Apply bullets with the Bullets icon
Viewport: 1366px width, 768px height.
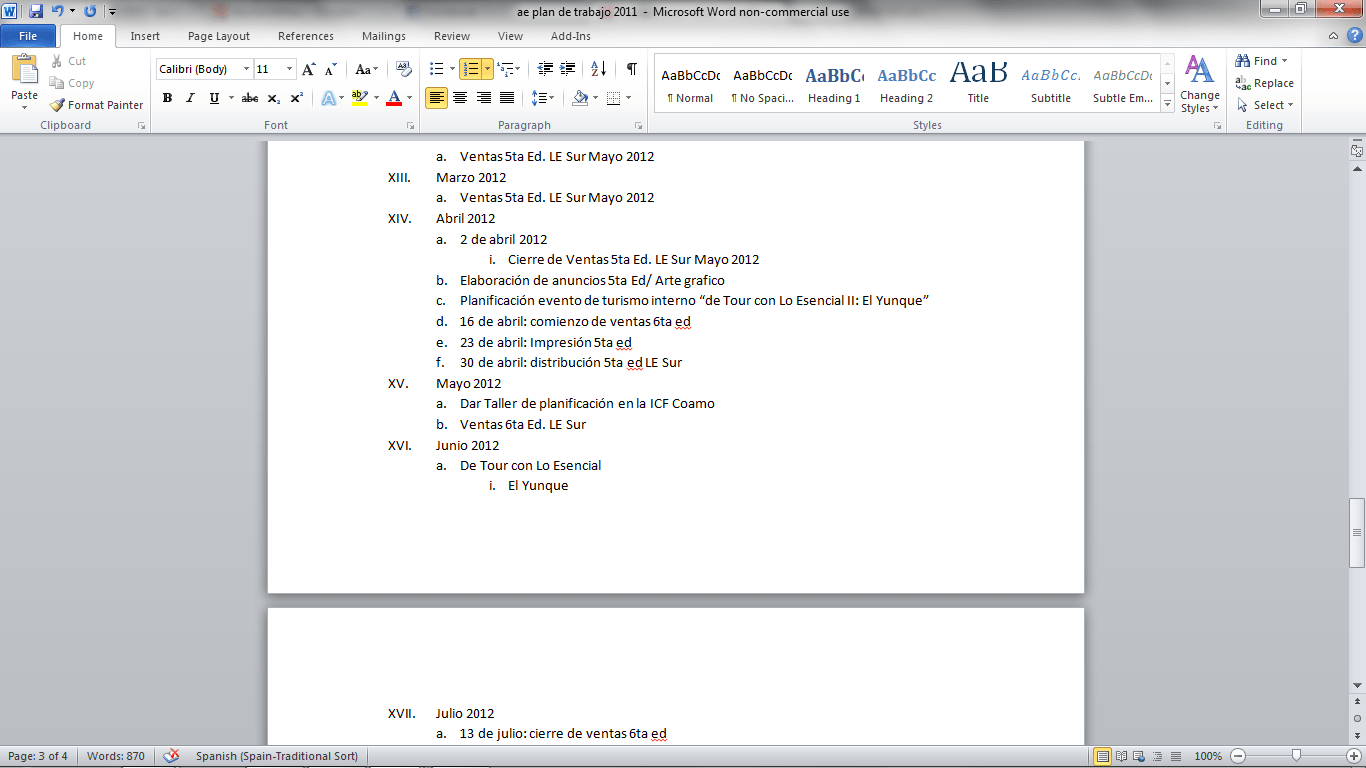[436, 69]
